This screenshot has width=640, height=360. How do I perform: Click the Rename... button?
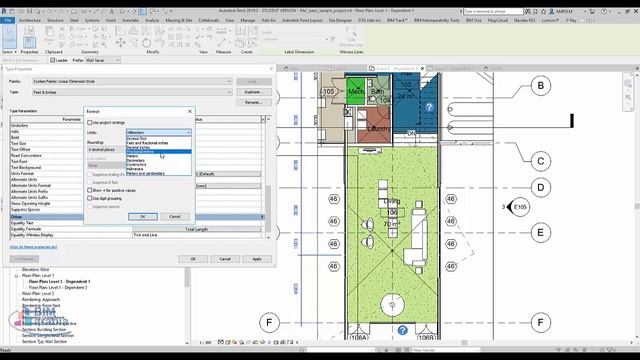(x=254, y=102)
